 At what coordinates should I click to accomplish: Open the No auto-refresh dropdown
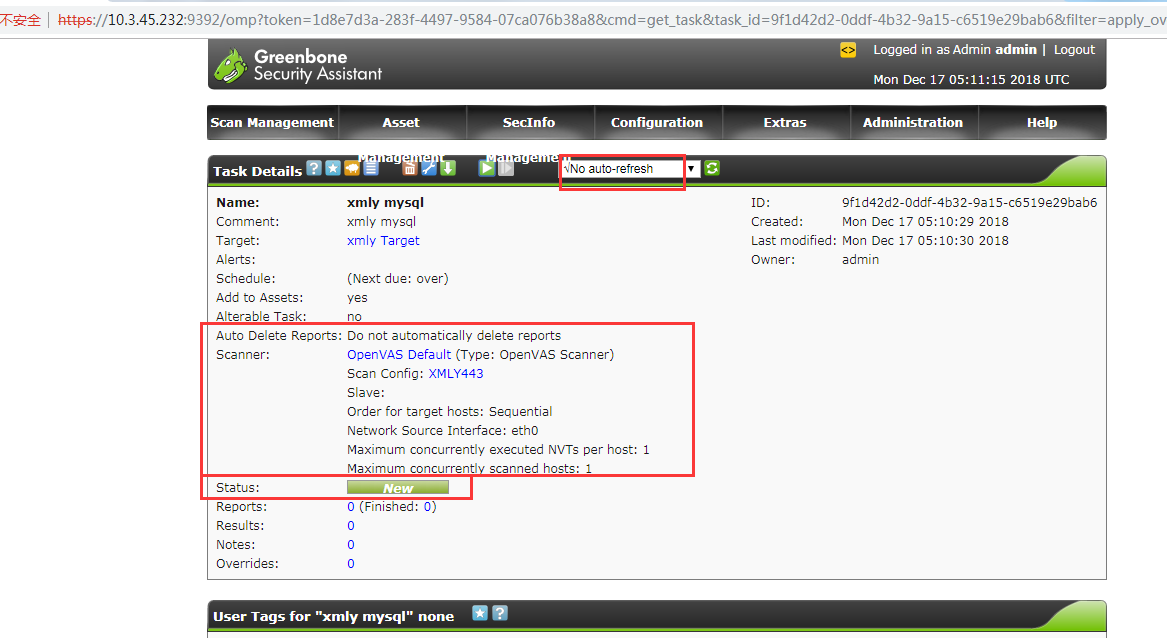pos(631,169)
